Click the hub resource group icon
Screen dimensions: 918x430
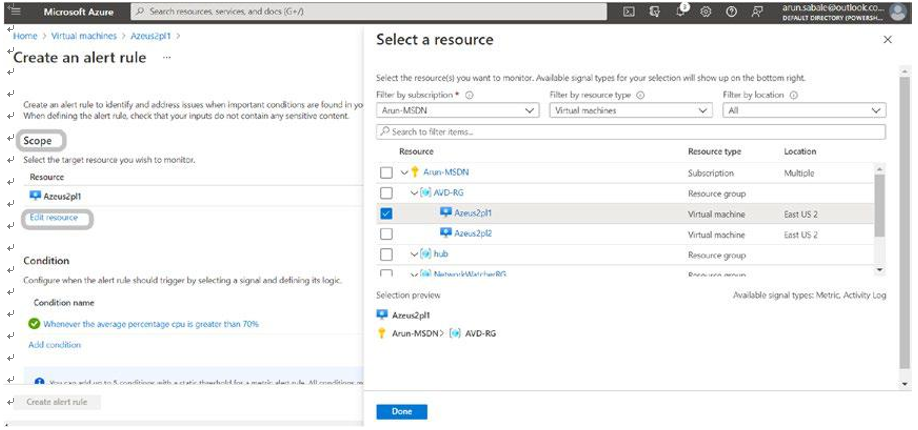click(426, 254)
